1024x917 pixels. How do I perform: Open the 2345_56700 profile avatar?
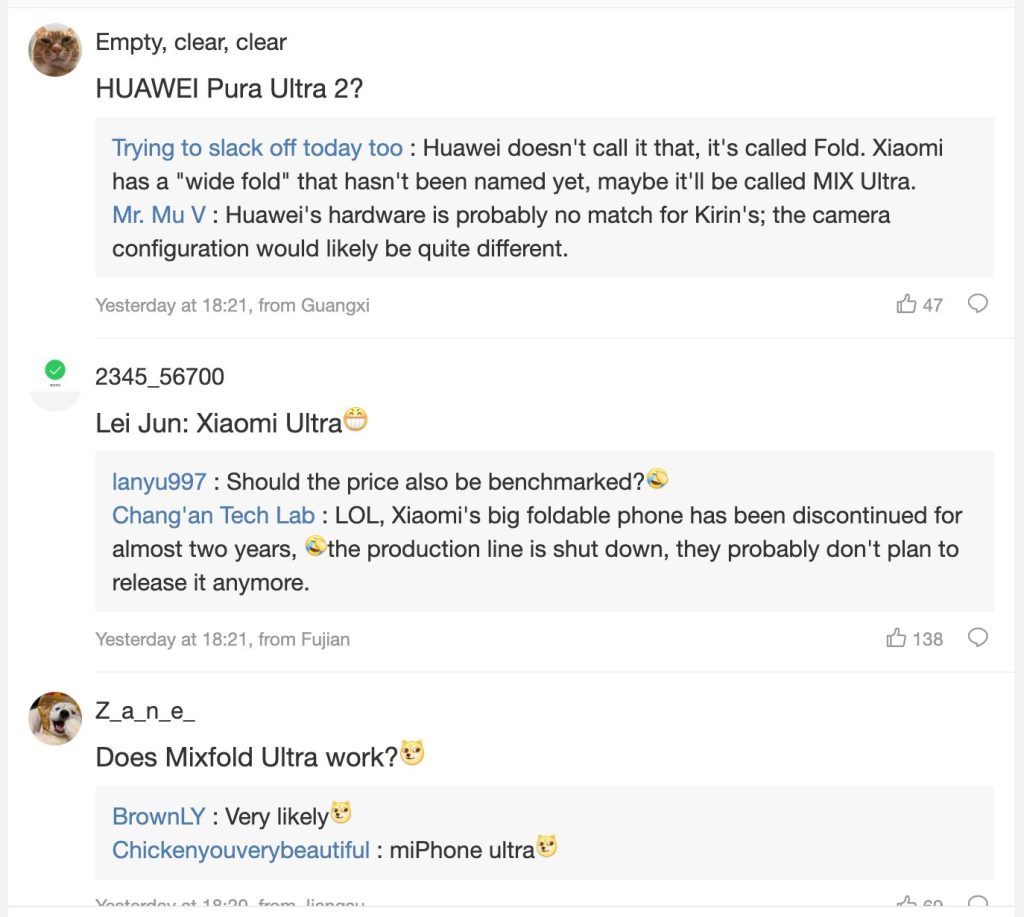click(55, 382)
